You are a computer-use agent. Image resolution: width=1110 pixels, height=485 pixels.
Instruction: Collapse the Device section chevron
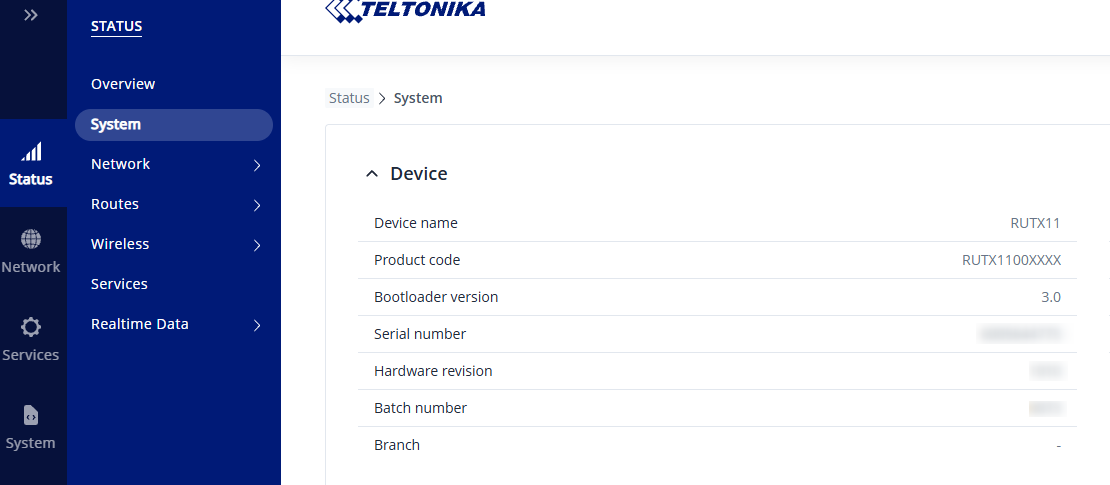[x=372, y=174]
